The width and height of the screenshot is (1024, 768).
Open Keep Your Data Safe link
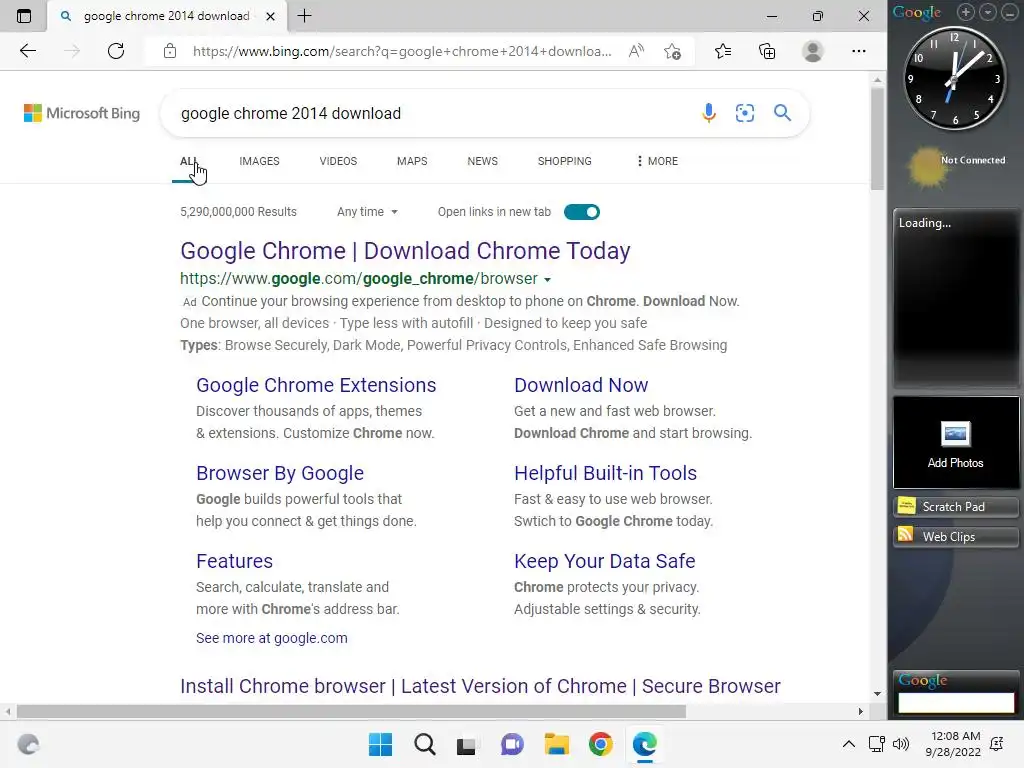(x=605, y=562)
